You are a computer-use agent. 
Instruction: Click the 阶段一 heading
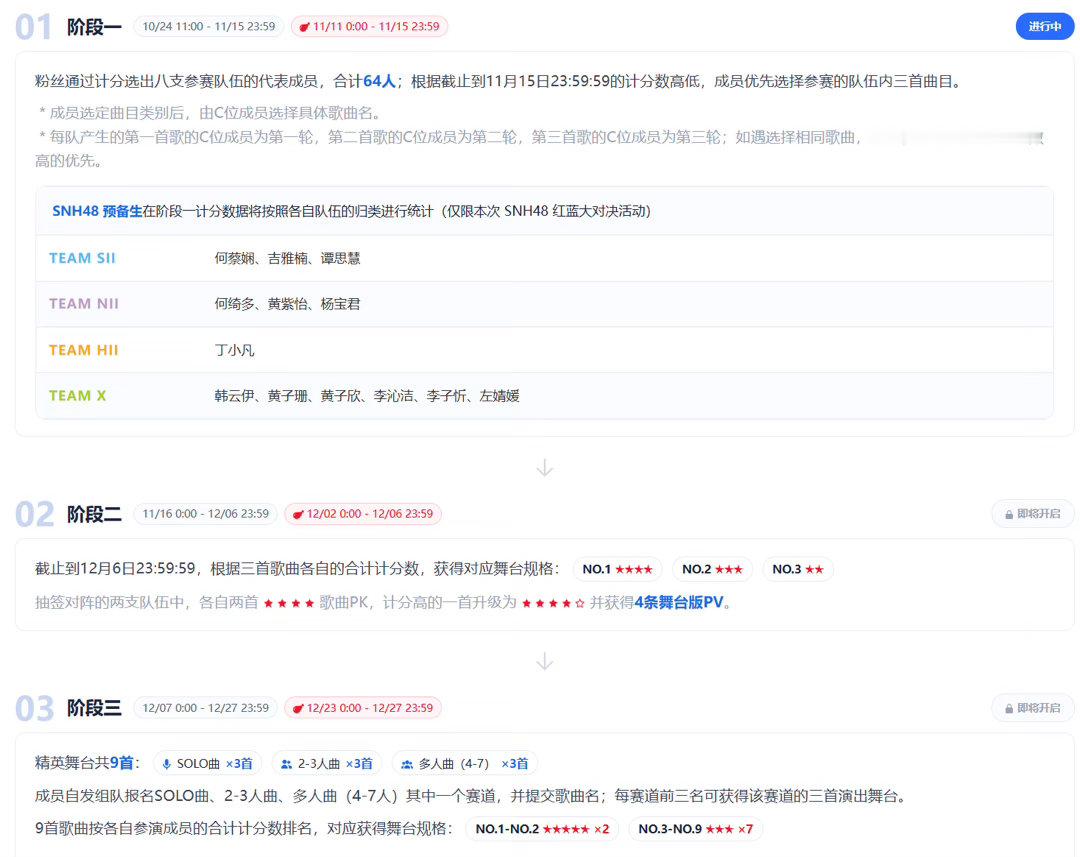(94, 27)
